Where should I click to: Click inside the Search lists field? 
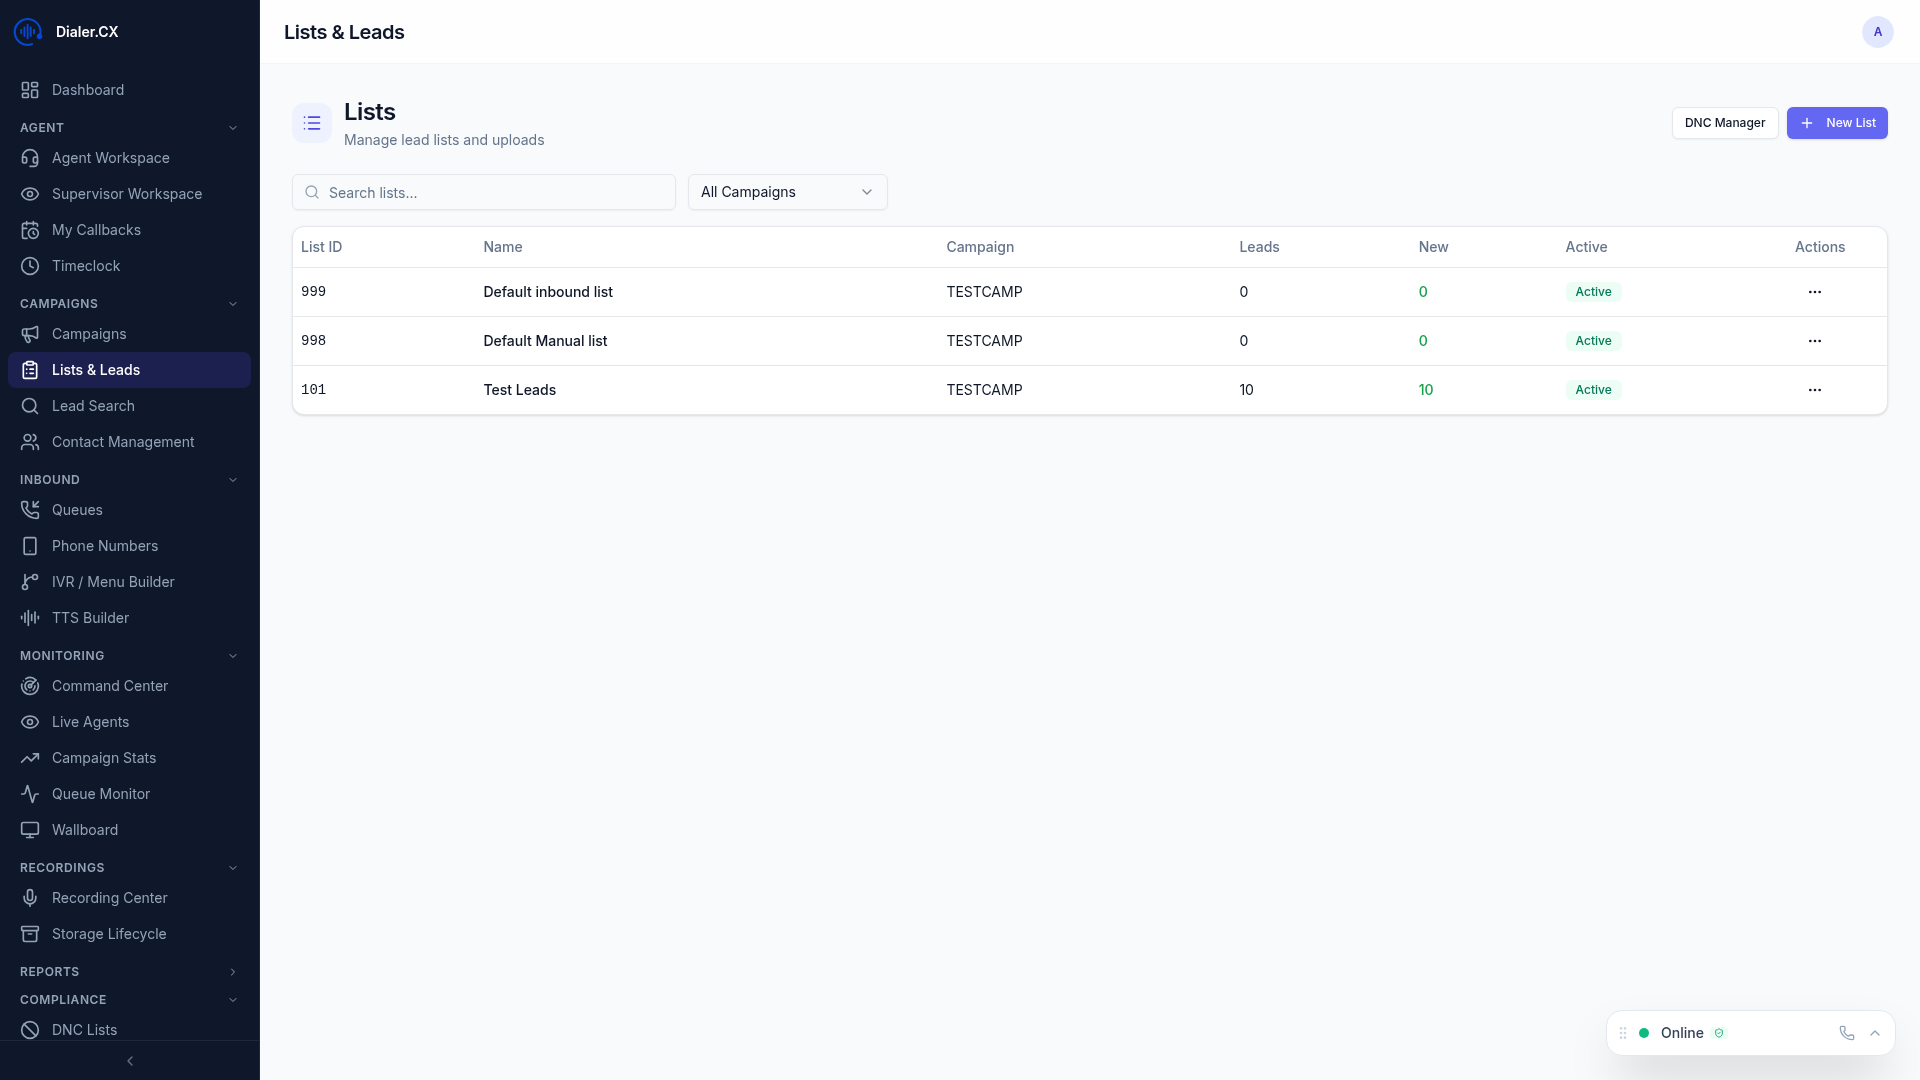(x=484, y=192)
